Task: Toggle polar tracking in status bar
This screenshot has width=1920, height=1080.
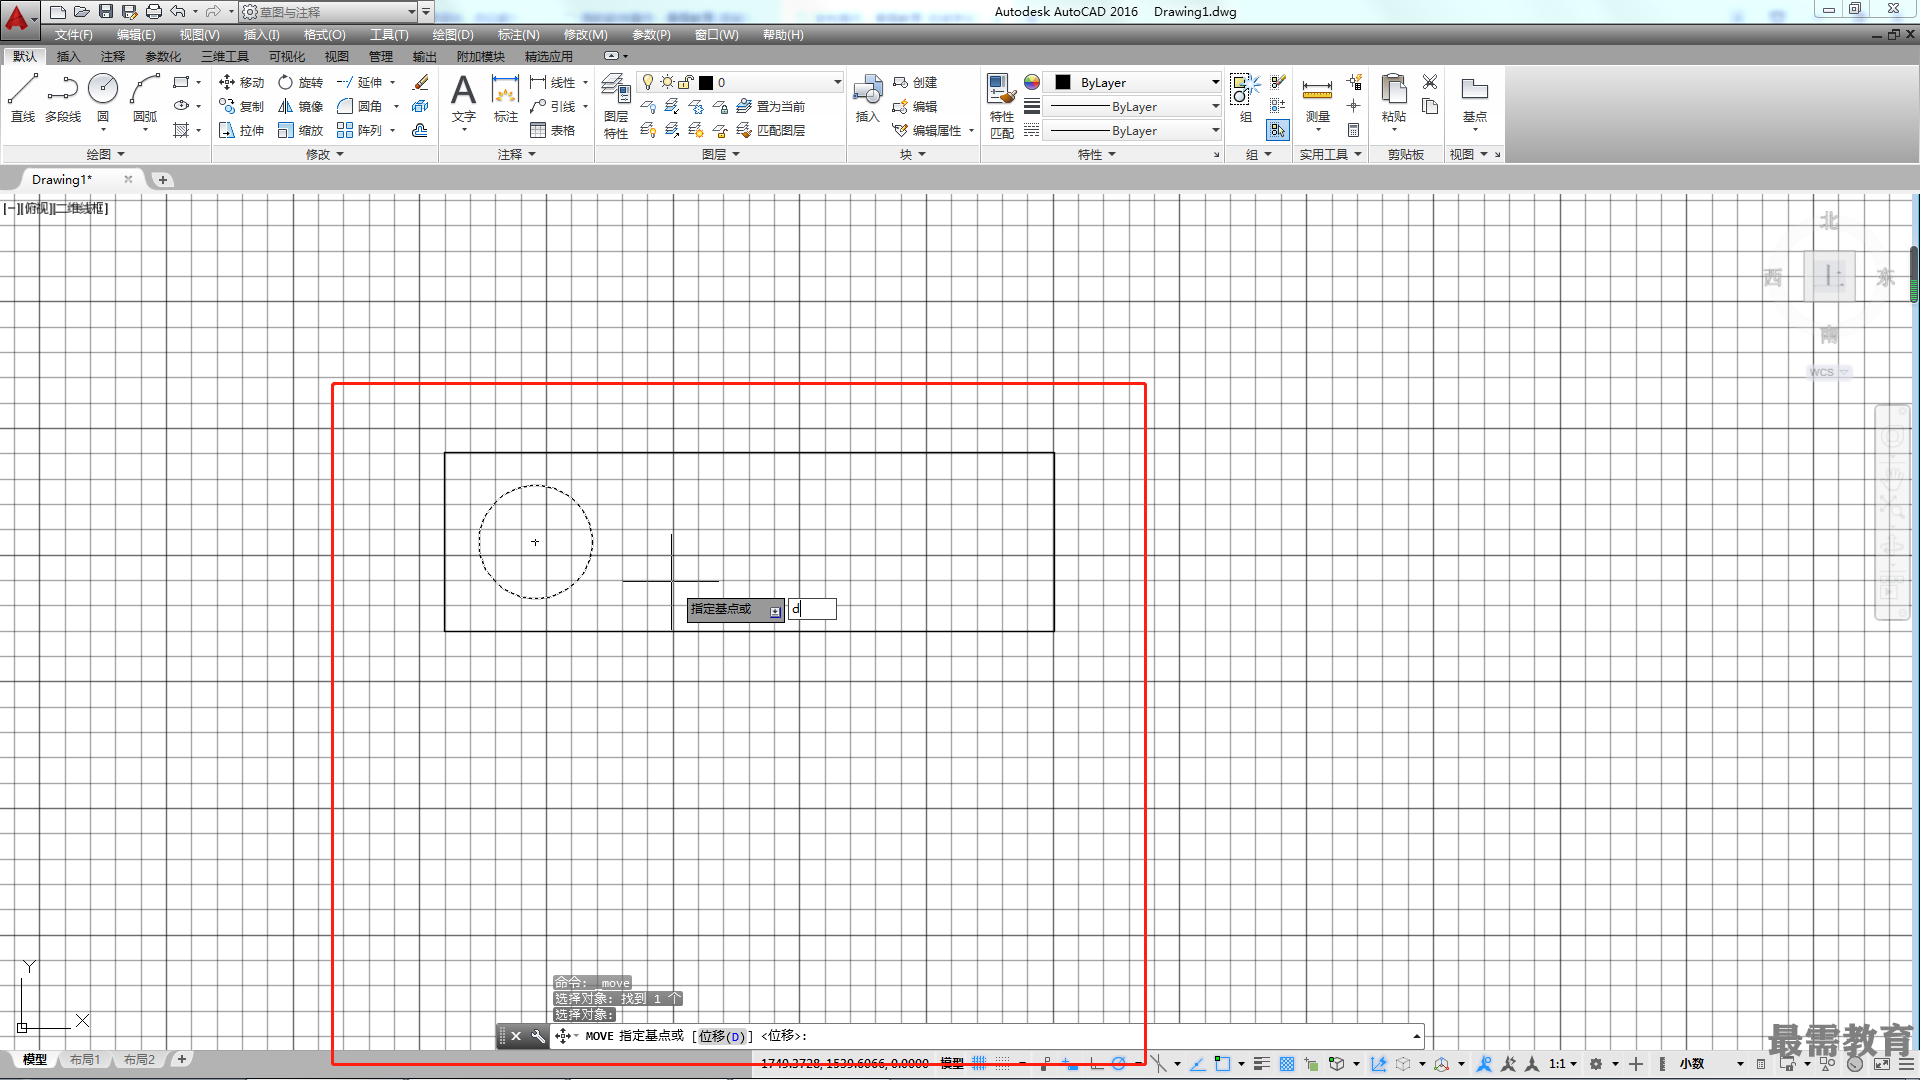Action: (x=1119, y=1063)
